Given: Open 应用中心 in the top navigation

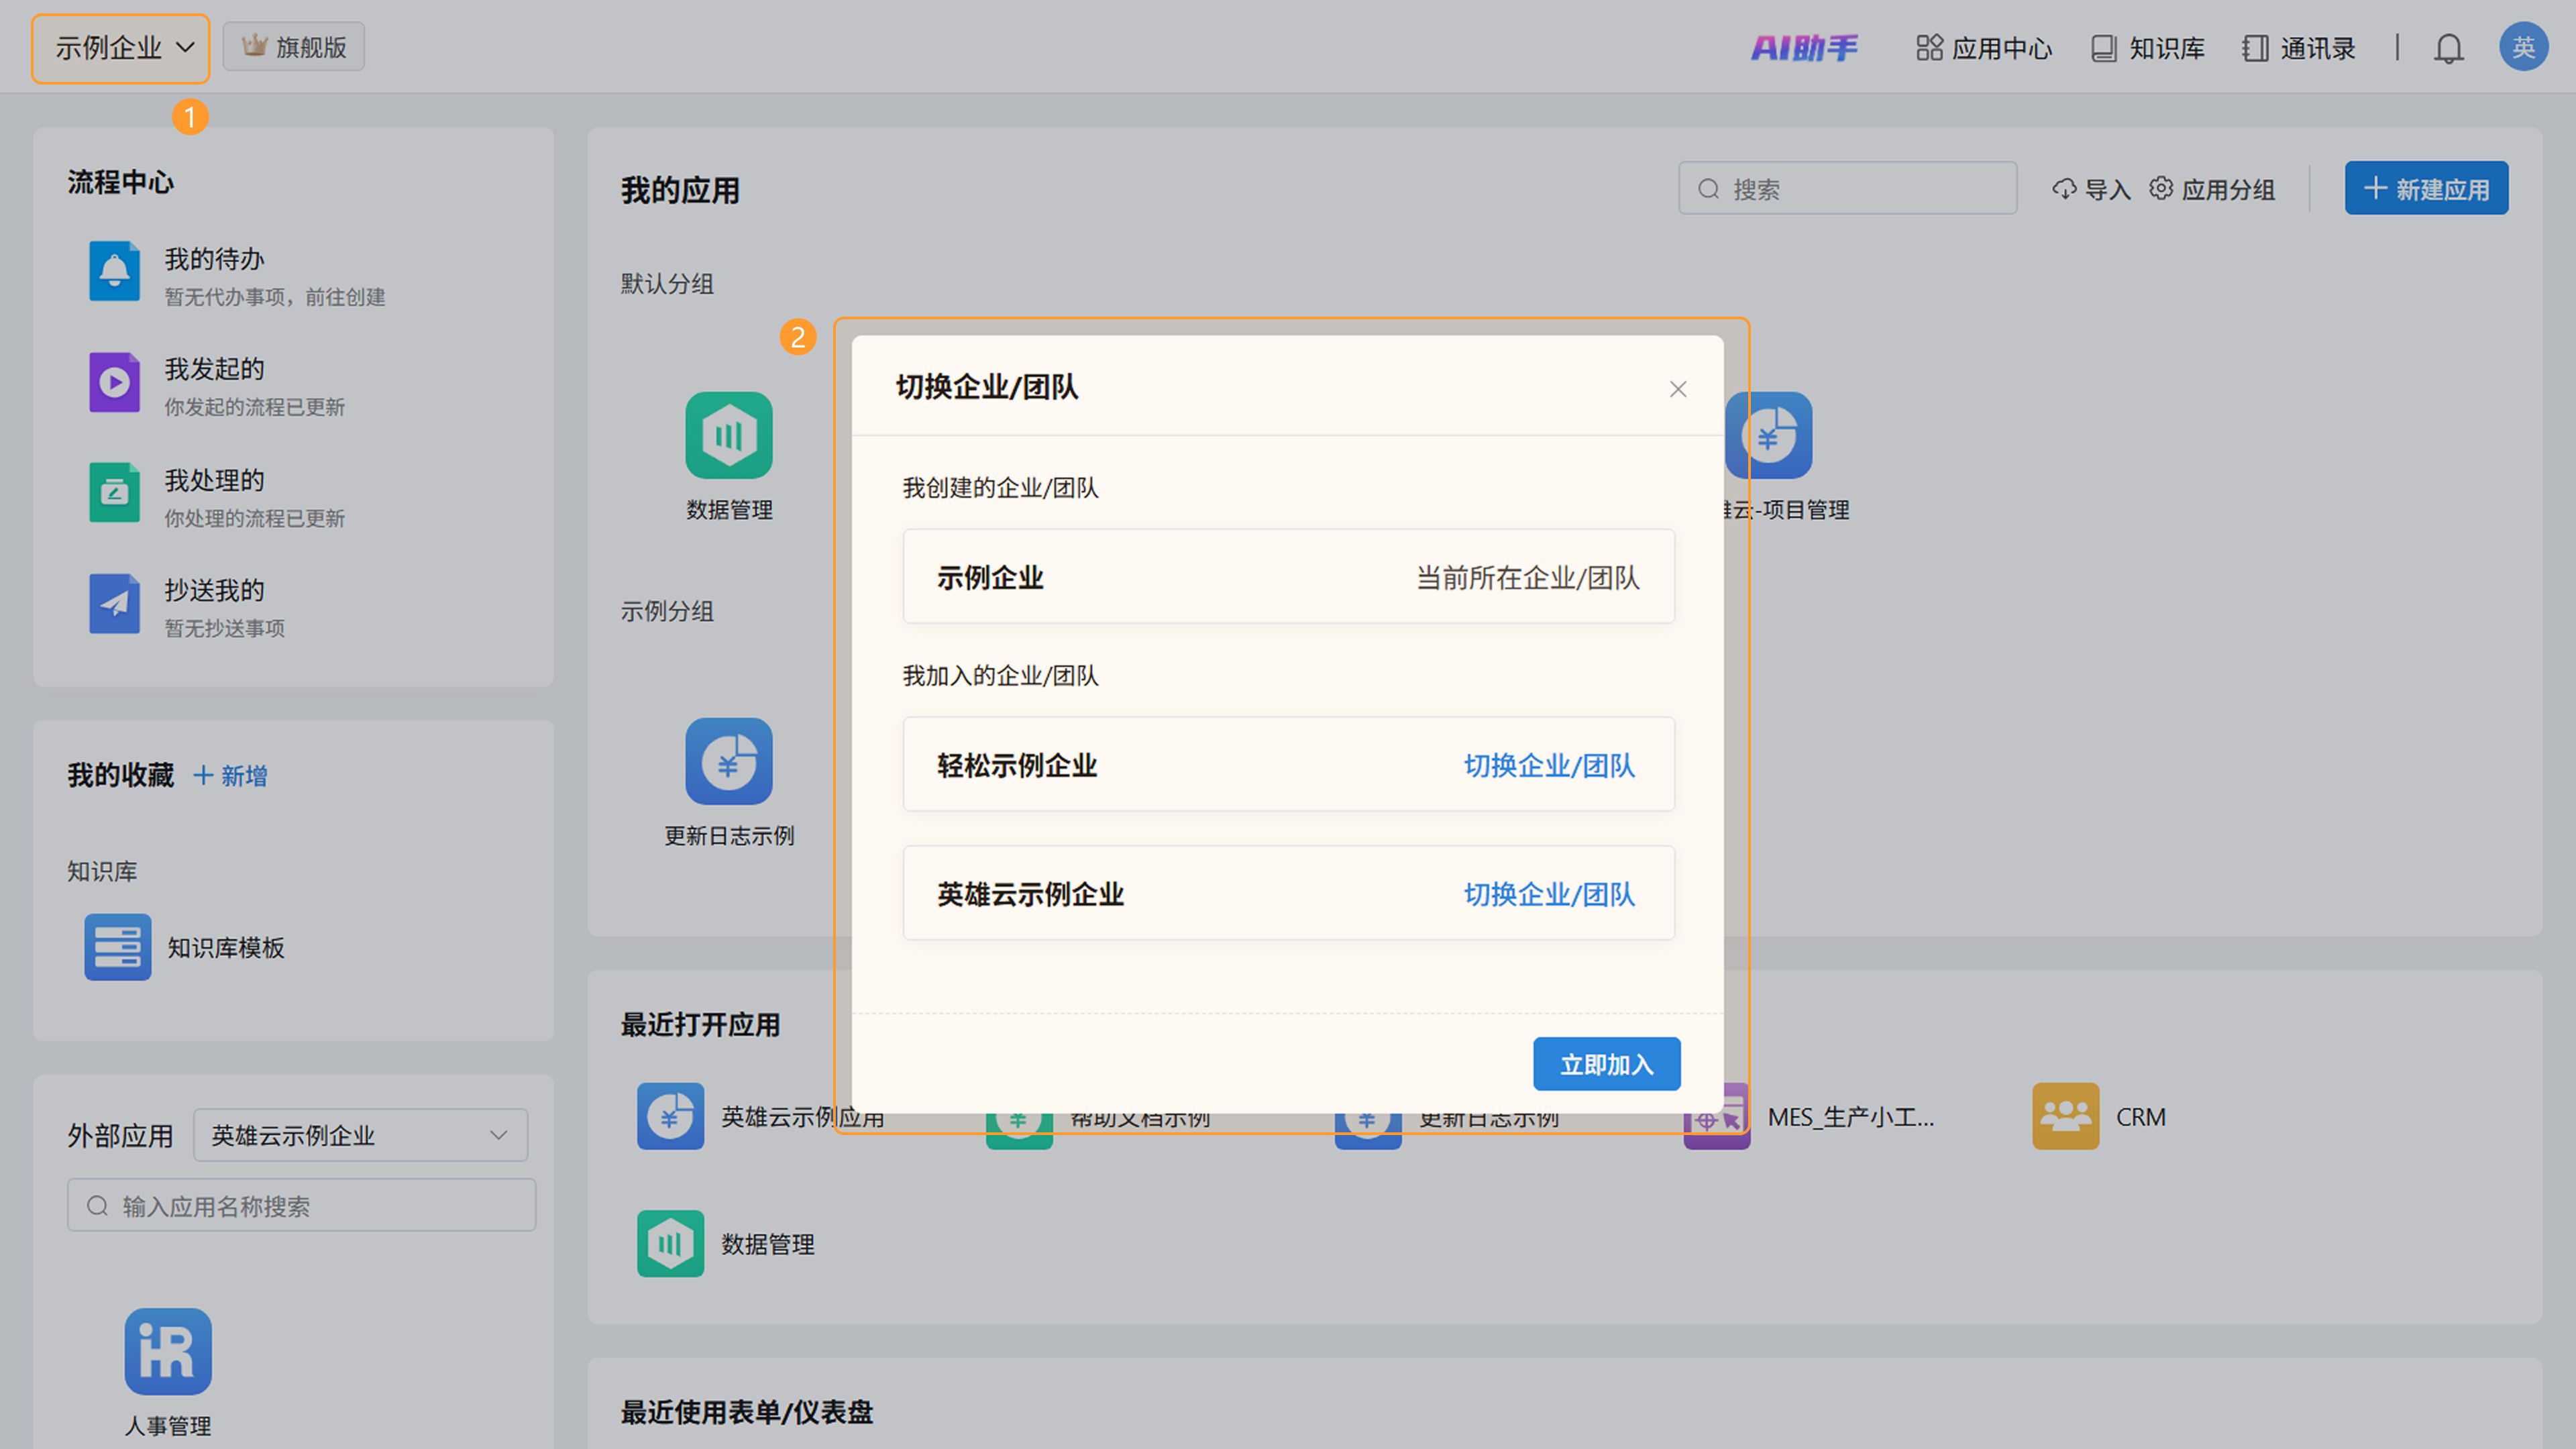Looking at the screenshot, I should [1984, 48].
